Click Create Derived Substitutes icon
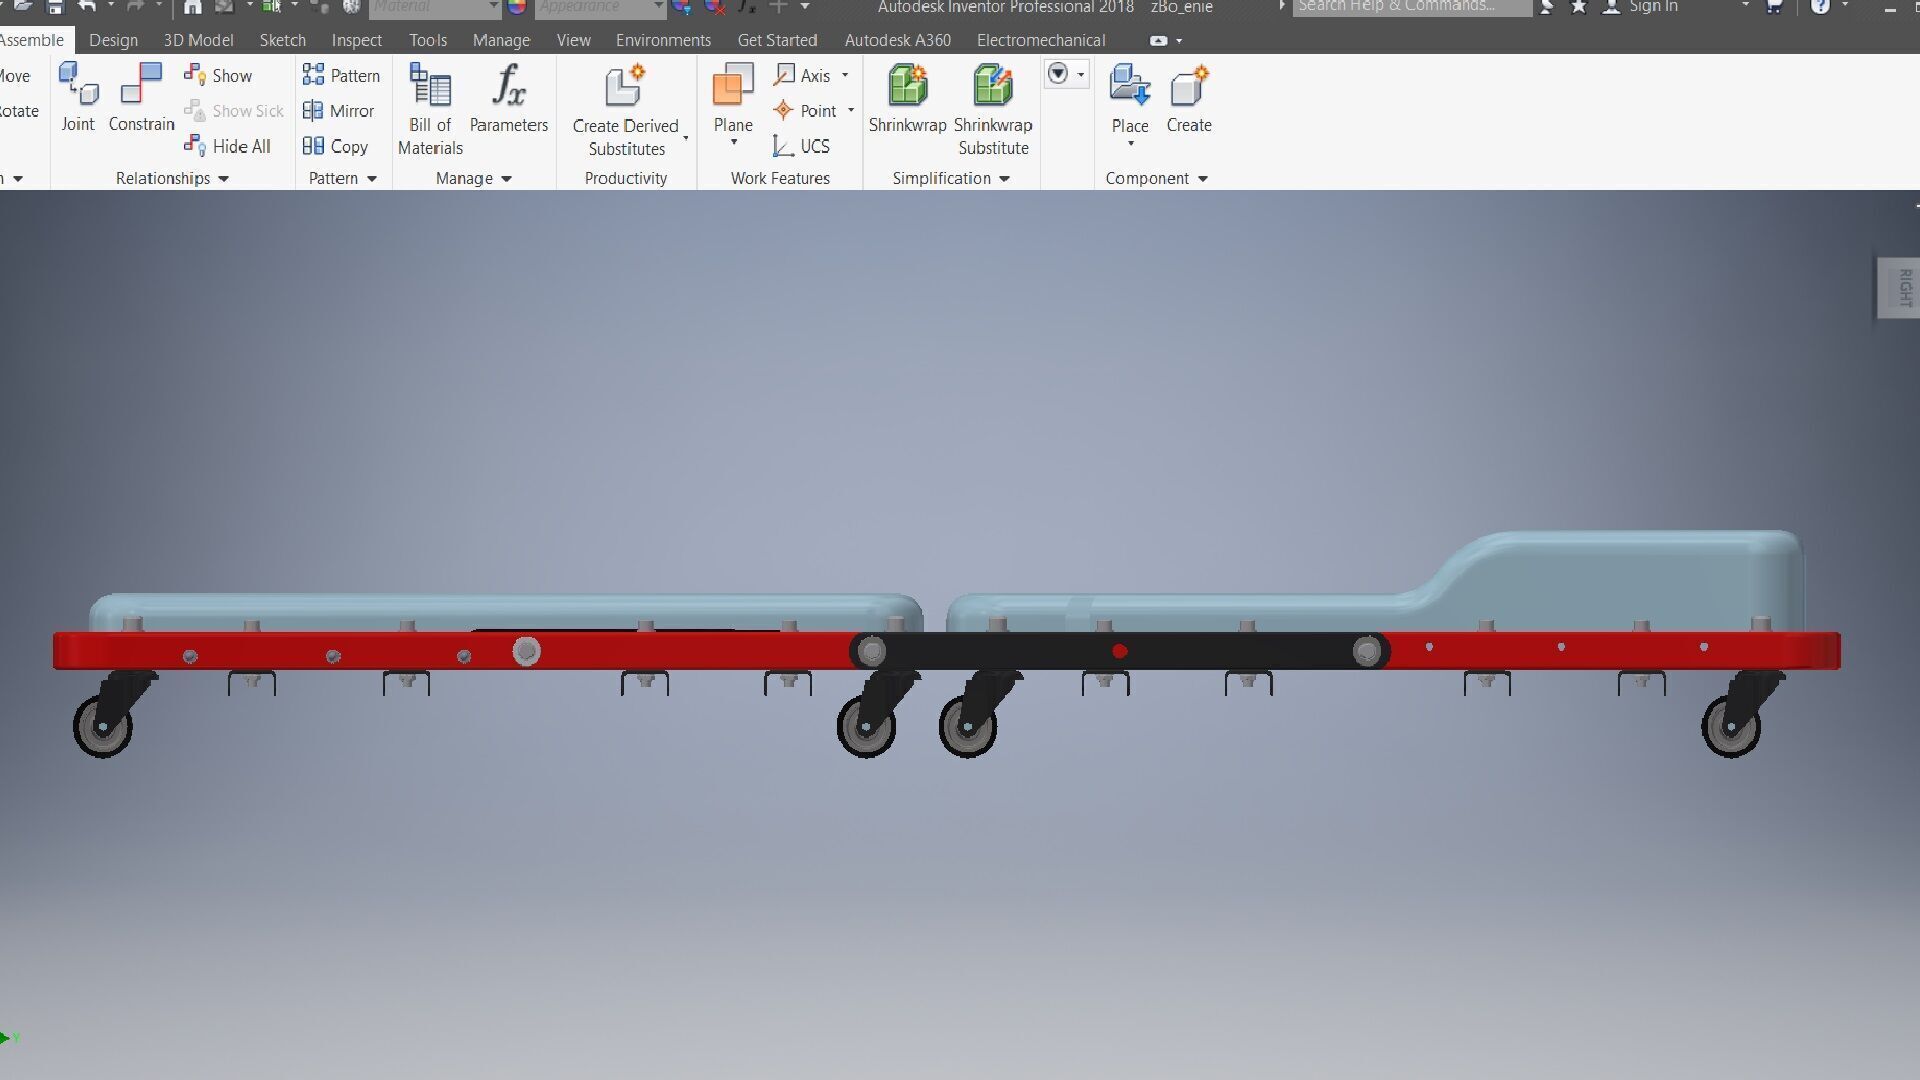 click(x=625, y=88)
